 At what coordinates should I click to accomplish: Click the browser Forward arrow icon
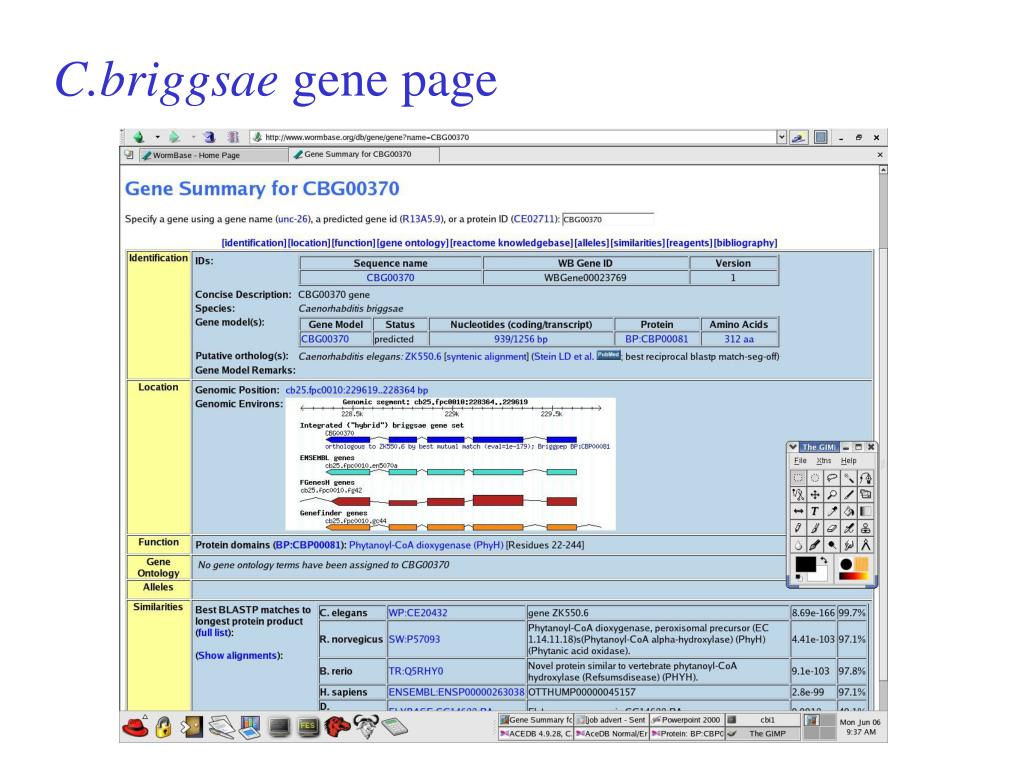[174, 137]
